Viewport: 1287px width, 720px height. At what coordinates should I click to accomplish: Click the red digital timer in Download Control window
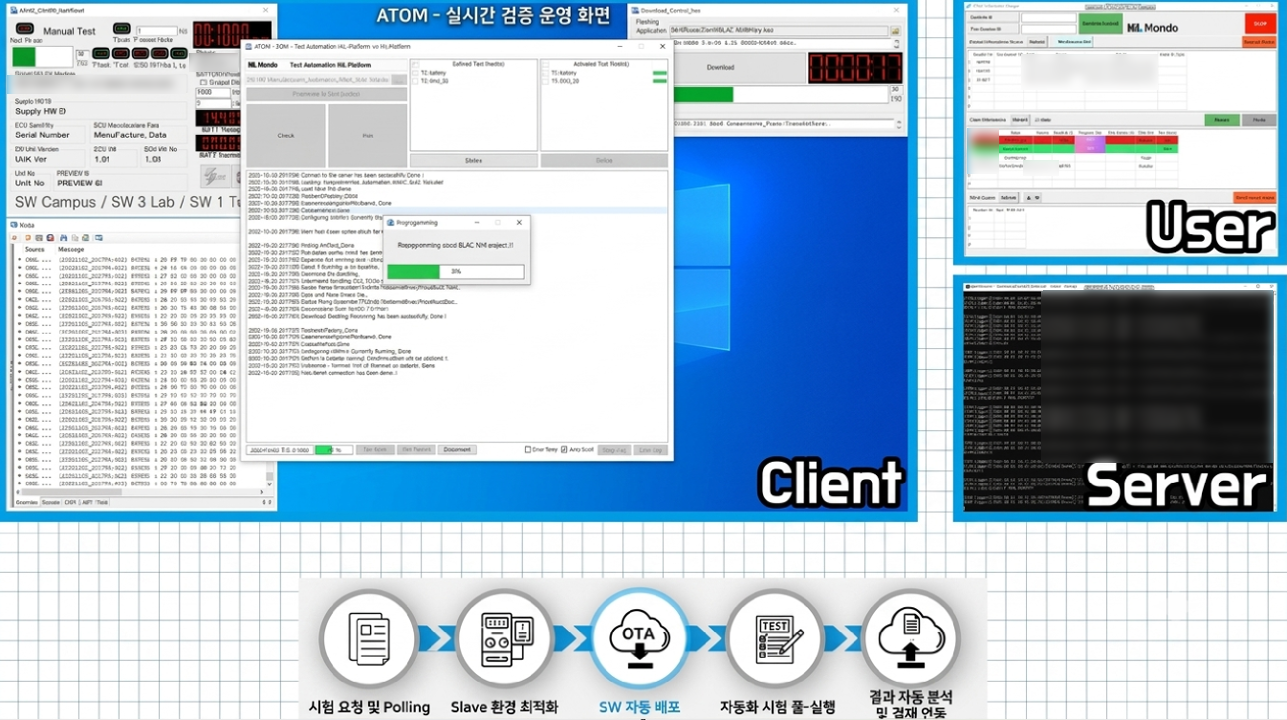(x=855, y=68)
